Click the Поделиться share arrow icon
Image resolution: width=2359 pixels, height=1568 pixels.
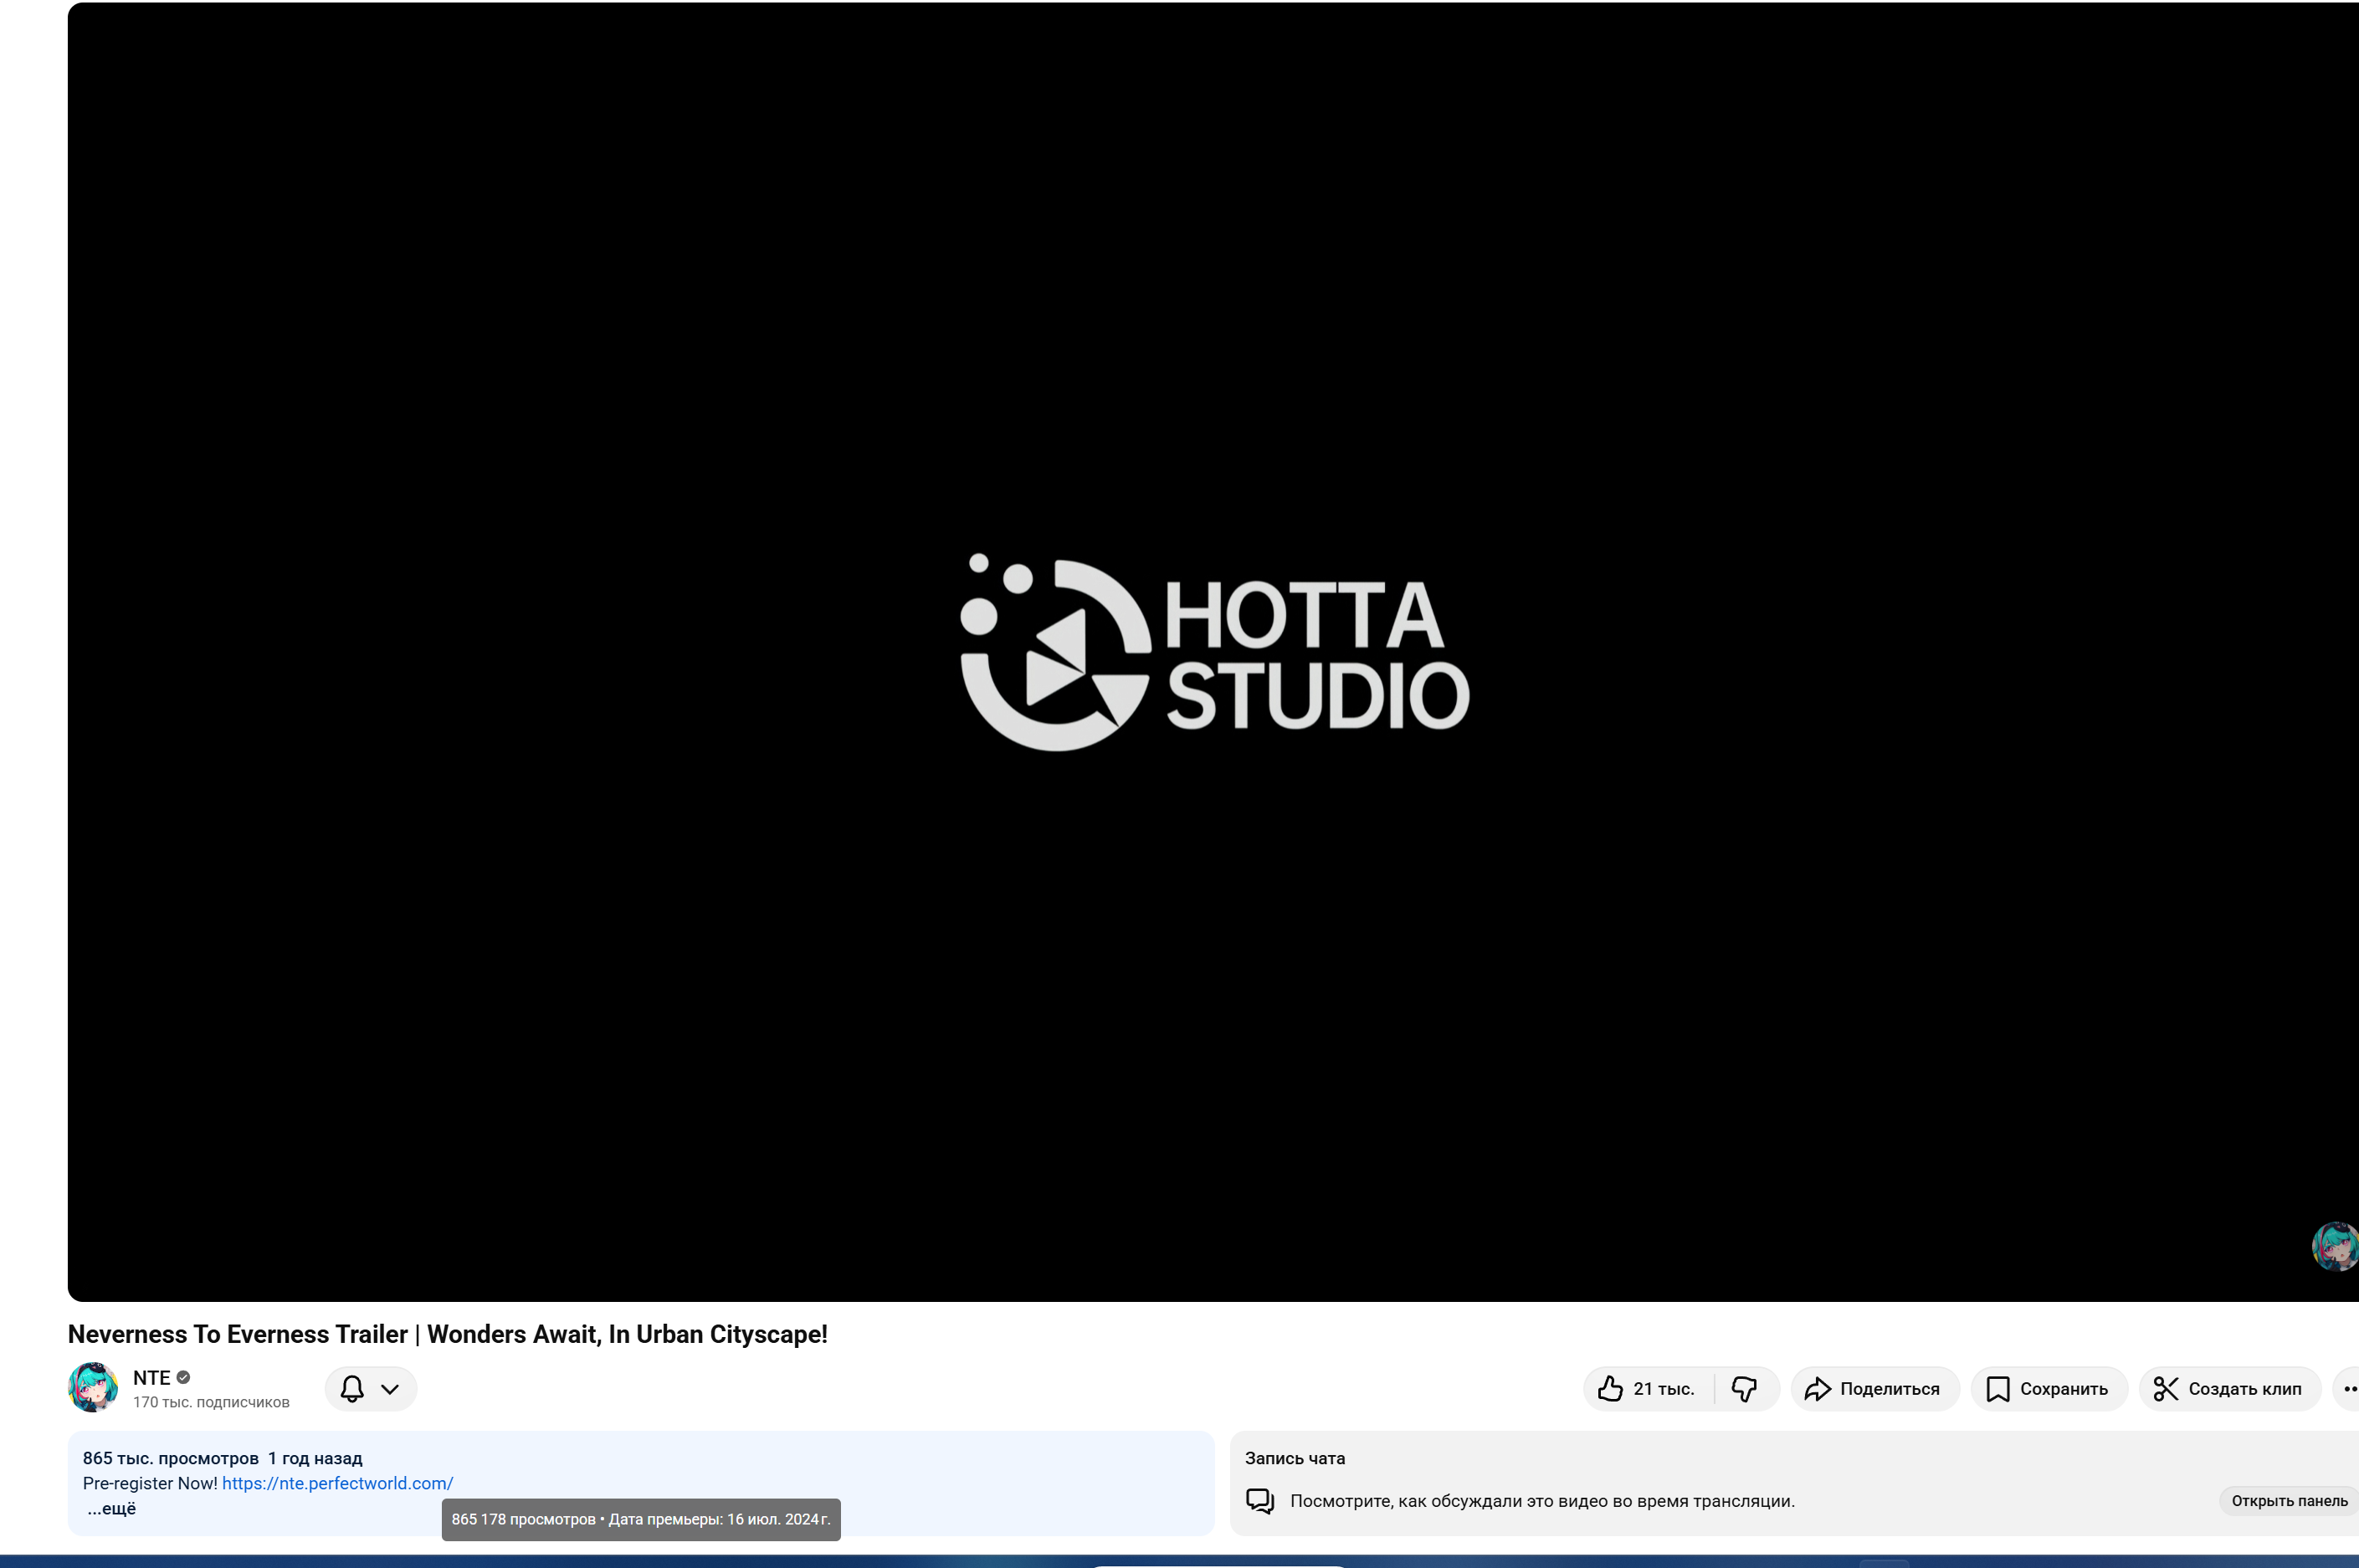pyautogui.click(x=1816, y=1388)
